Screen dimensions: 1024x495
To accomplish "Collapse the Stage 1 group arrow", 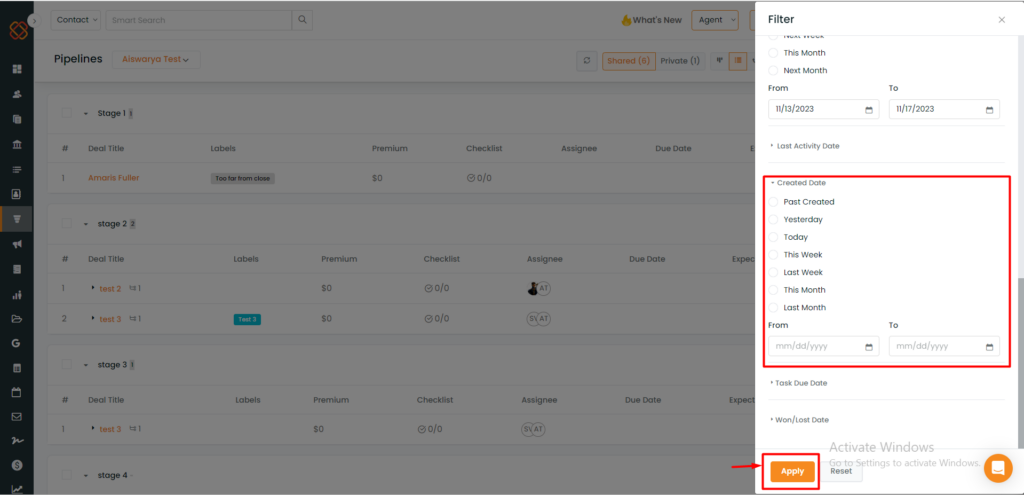I will (x=86, y=114).
